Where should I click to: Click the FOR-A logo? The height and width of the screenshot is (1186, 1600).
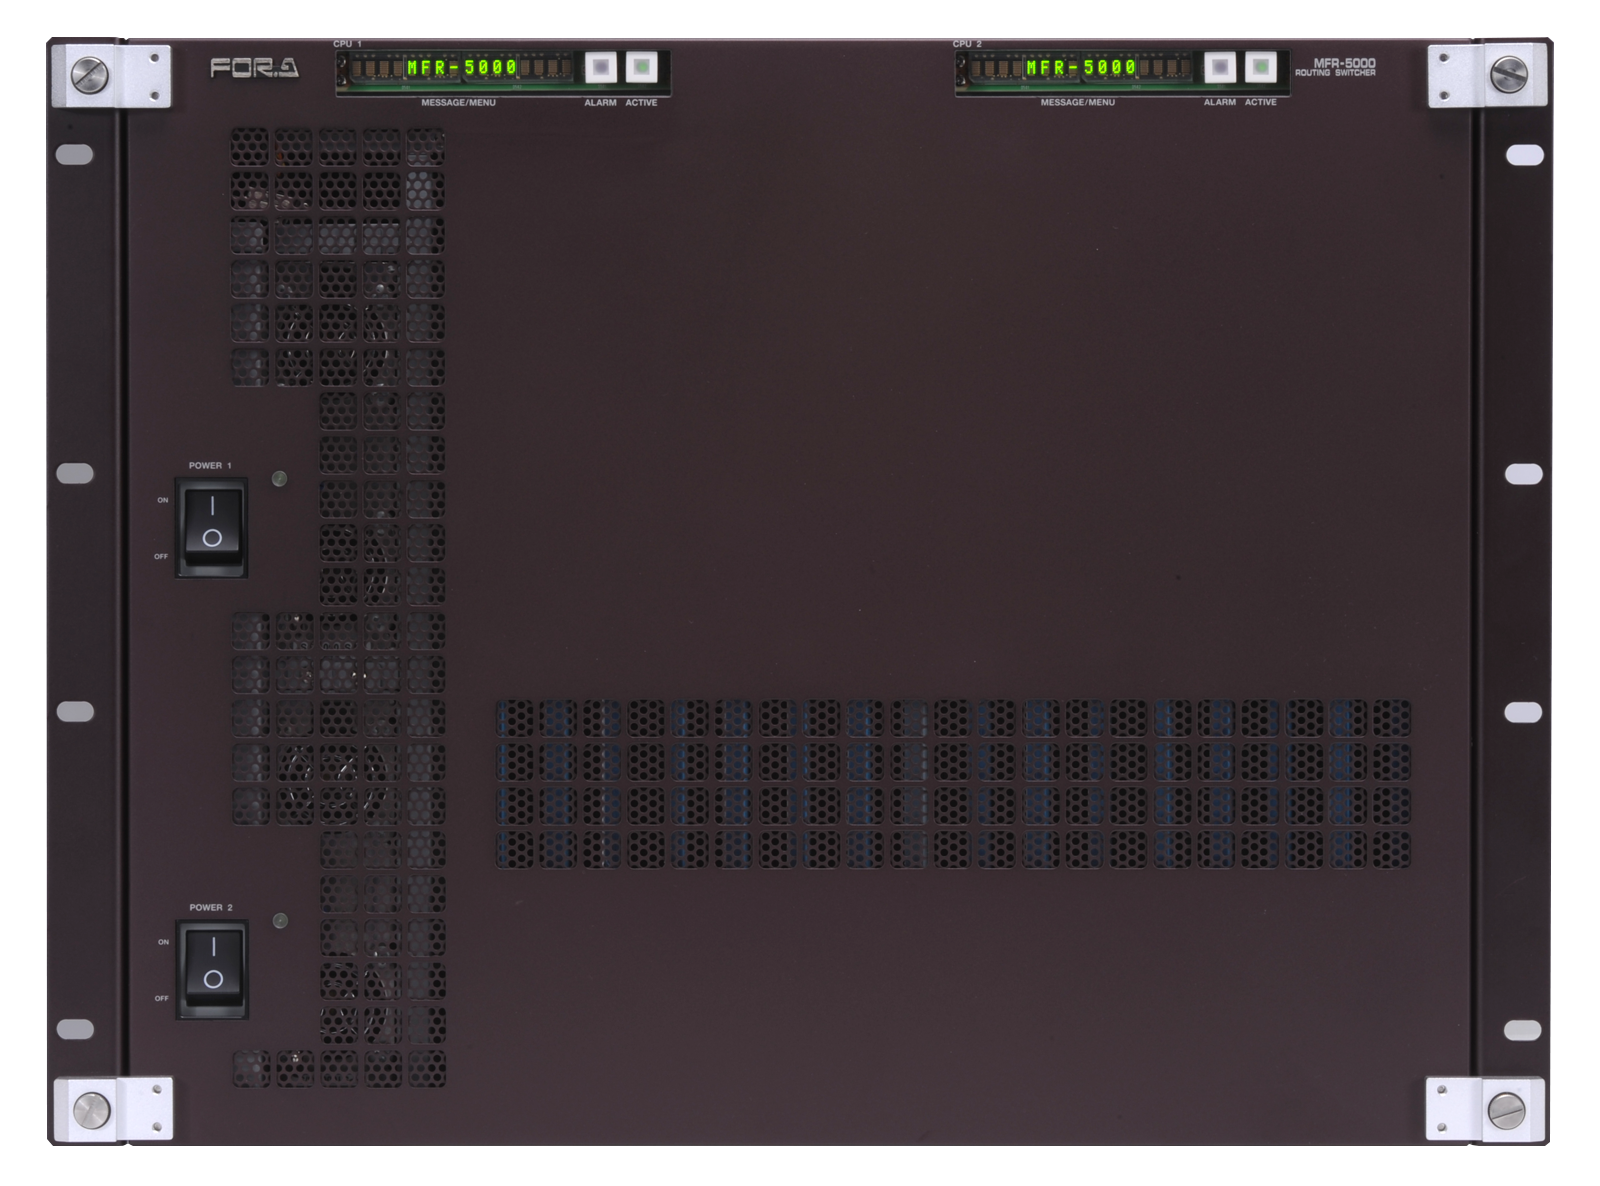(254, 68)
